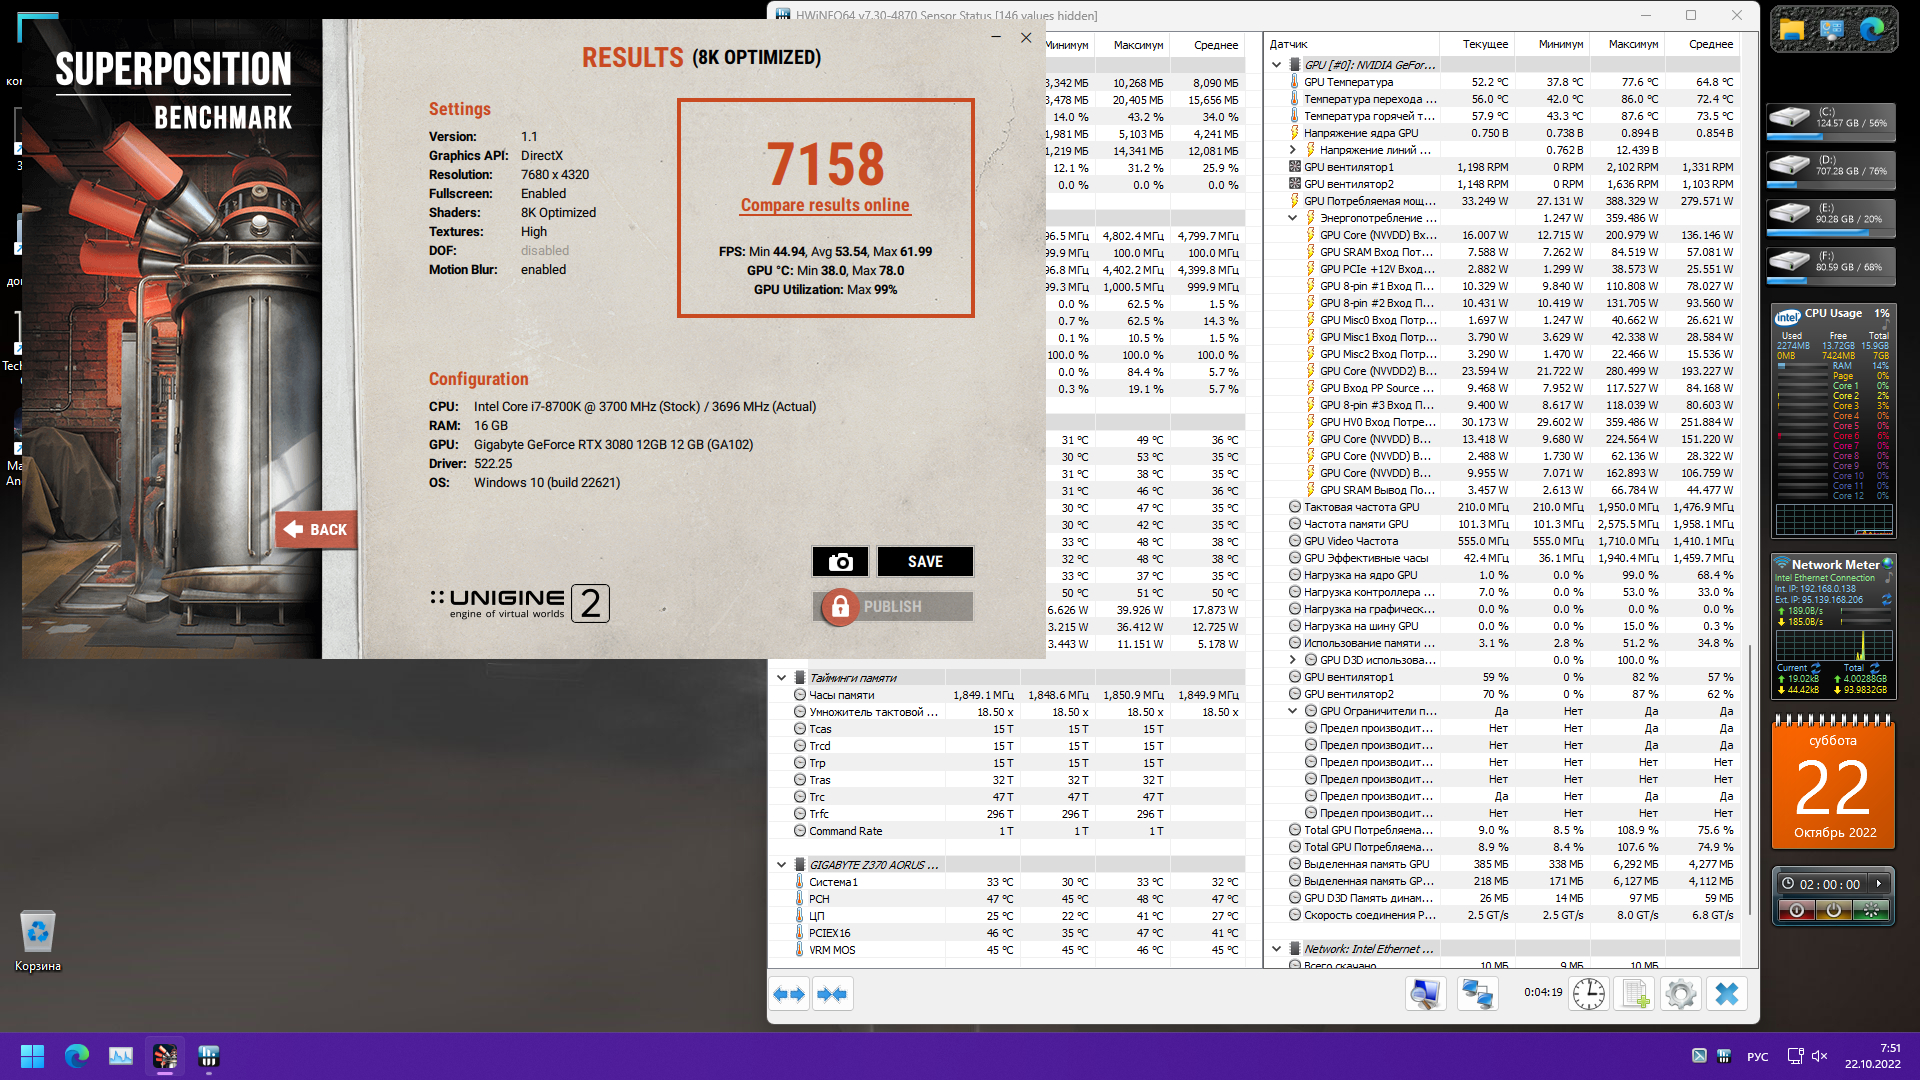Open HWiNFO sensor settings gear icon
Screen dimensions: 1920x1080
coord(1681,994)
